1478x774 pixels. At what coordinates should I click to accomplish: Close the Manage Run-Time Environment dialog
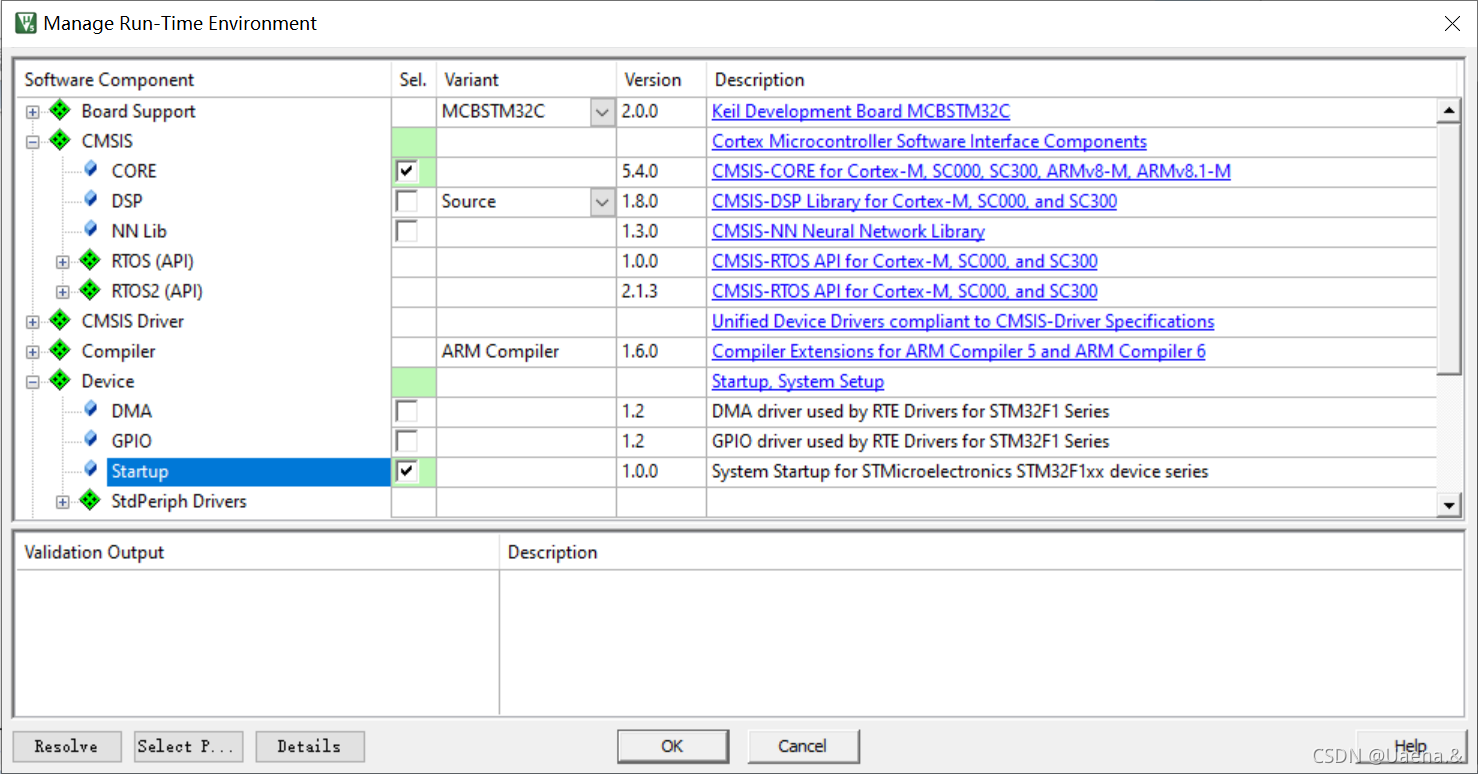tap(1452, 23)
